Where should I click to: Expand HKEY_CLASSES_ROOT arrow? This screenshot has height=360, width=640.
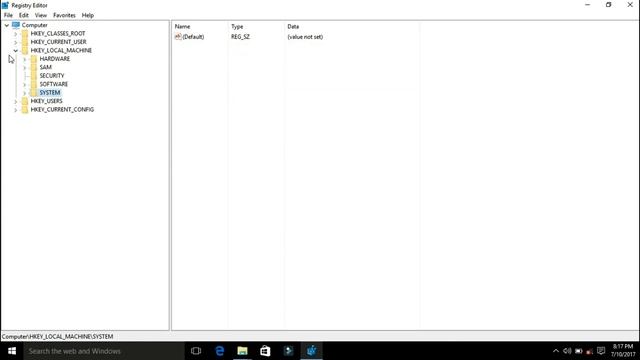pyautogui.click(x=16, y=34)
